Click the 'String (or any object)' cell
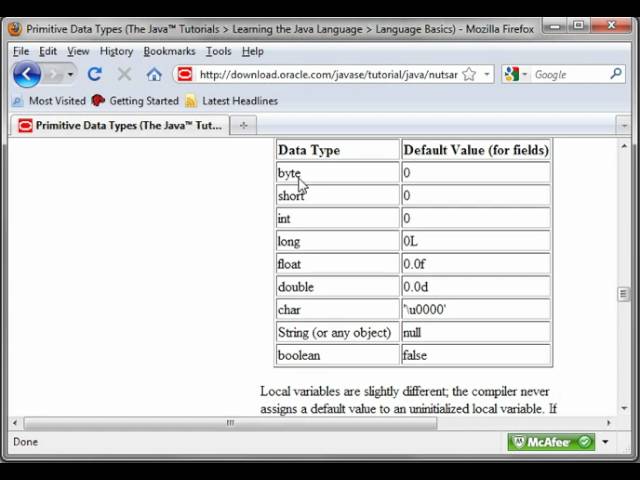Viewport: 640px width, 480px height. click(x=338, y=333)
